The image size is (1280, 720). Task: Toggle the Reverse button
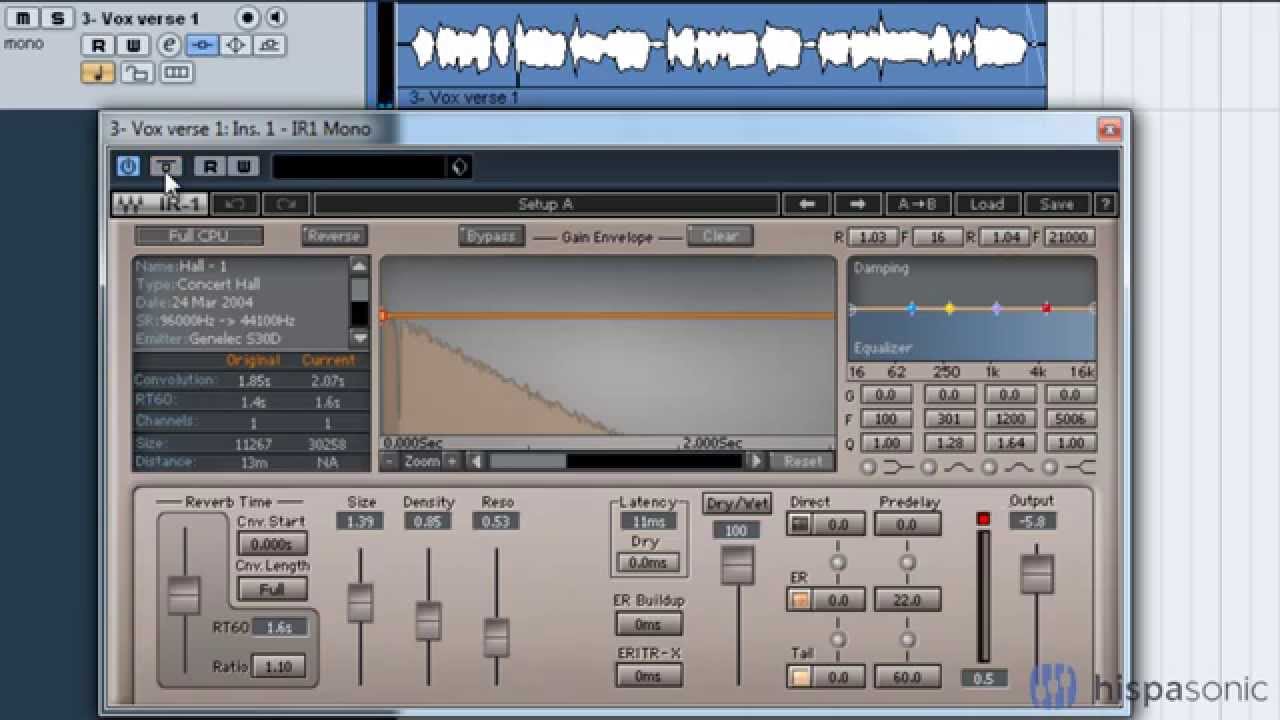click(334, 236)
